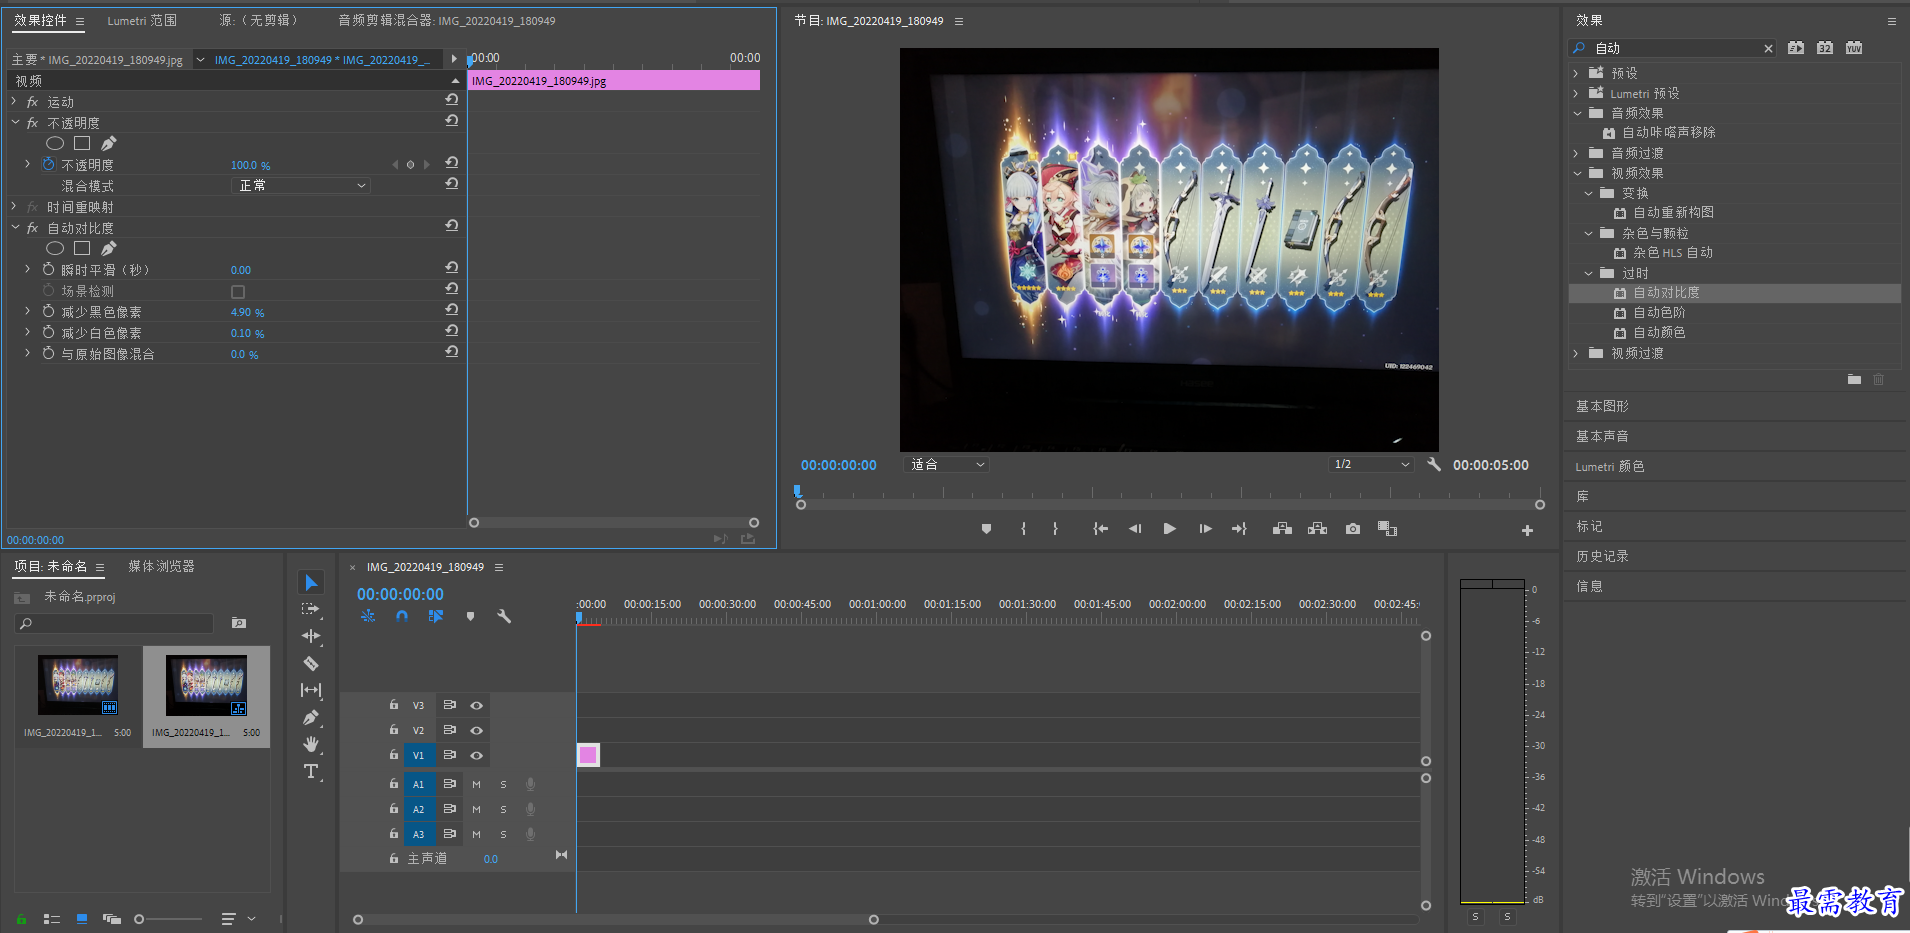Screen dimensions: 1910x933
Task: Switch to Lumetri Scopes tab
Action: 142,20
